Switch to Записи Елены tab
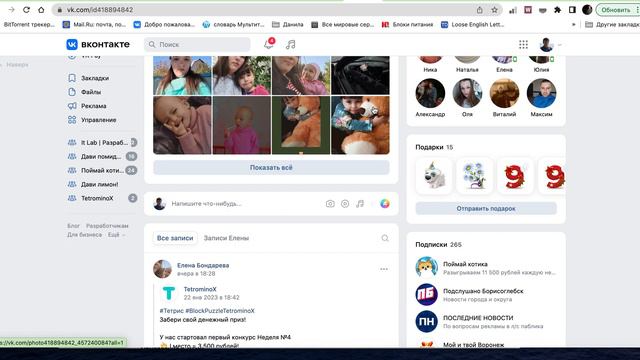The width and height of the screenshot is (640, 360). pyautogui.click(x=227, y=238)
